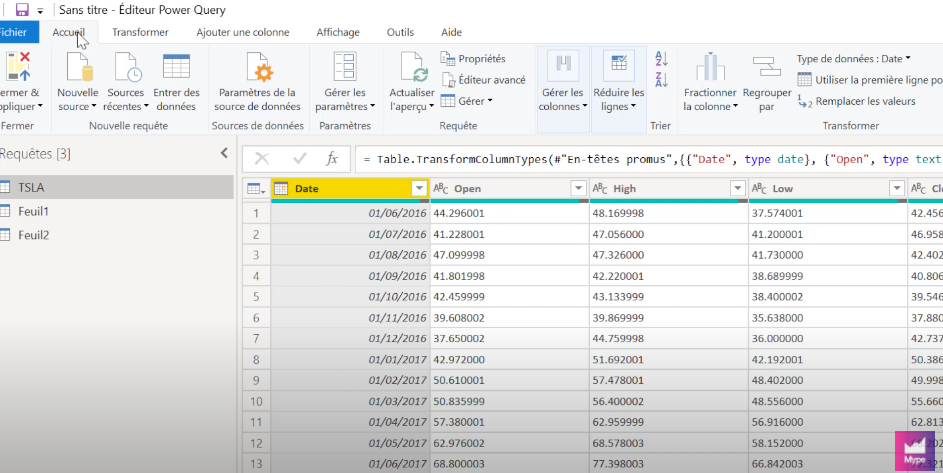
Task: Open Date column filter dropdown
Action: (x=419, y=189)
